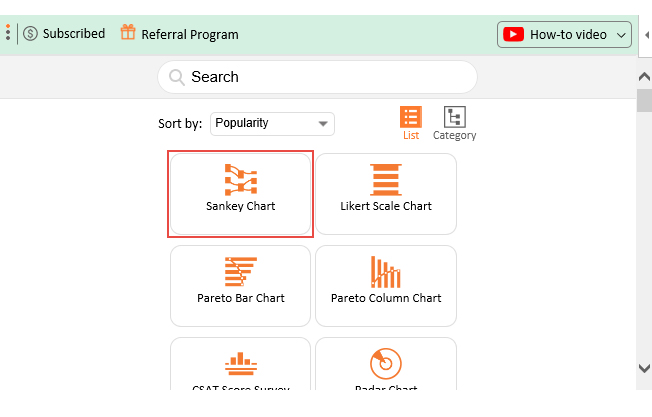The height and width of the screenshot is (417, 652).
Task: Pick the Pareto Bar Chart icon
Action: click(x=240, y=272)
